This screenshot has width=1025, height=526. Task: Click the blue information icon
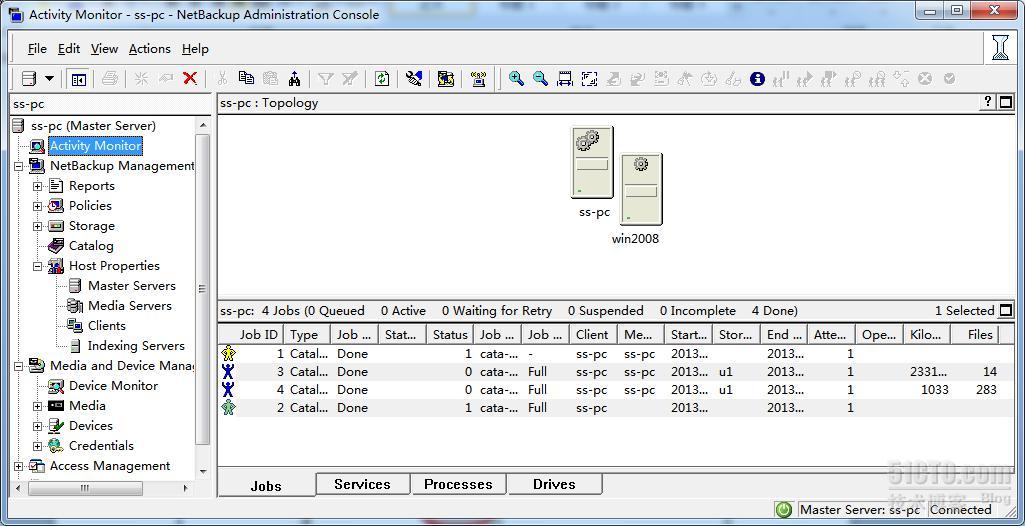tap(758, 79)
